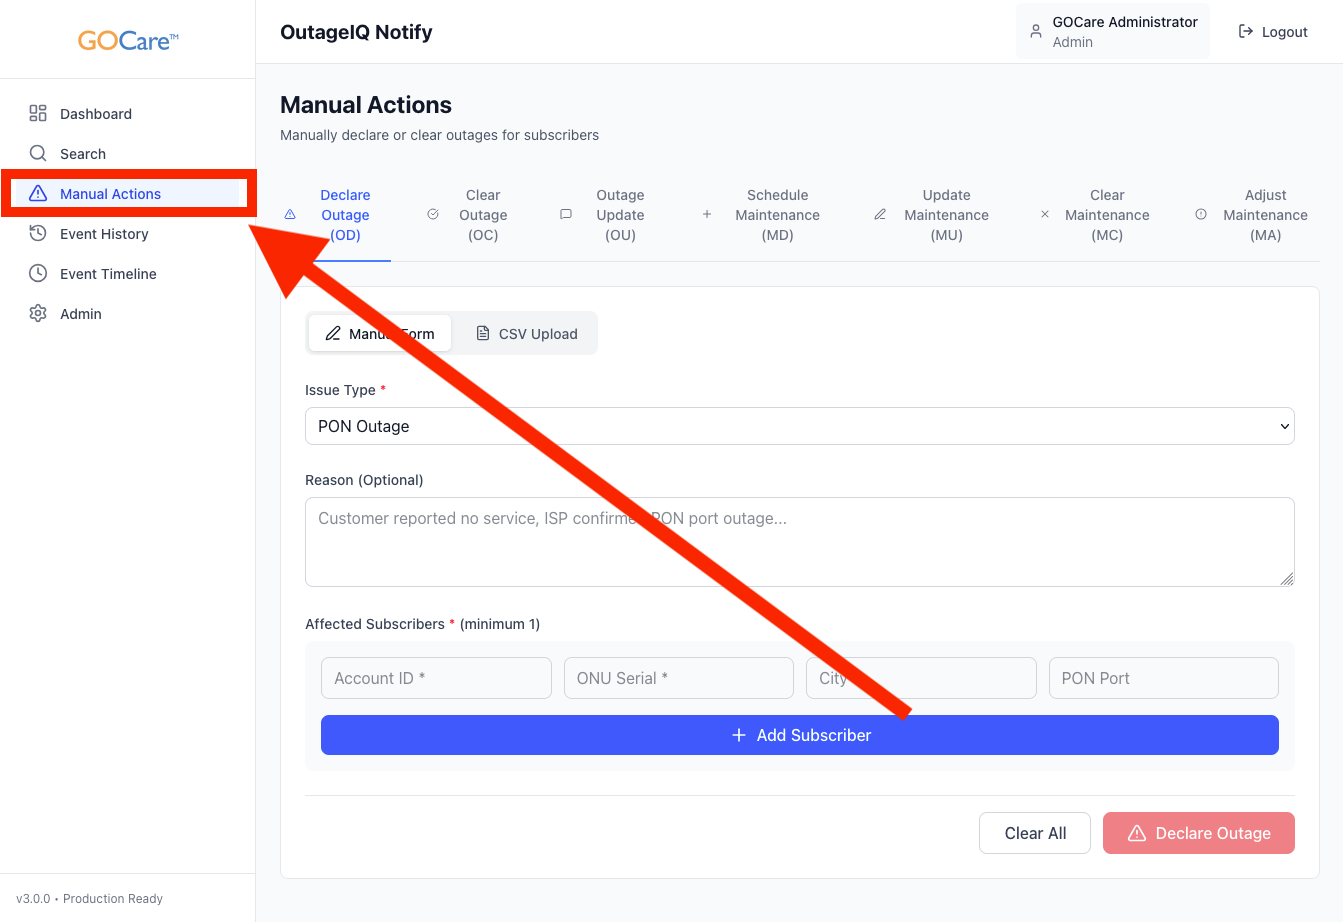Click the Search magnifier icon in sidebar
Screen dimensions: 1343x922
38,154
